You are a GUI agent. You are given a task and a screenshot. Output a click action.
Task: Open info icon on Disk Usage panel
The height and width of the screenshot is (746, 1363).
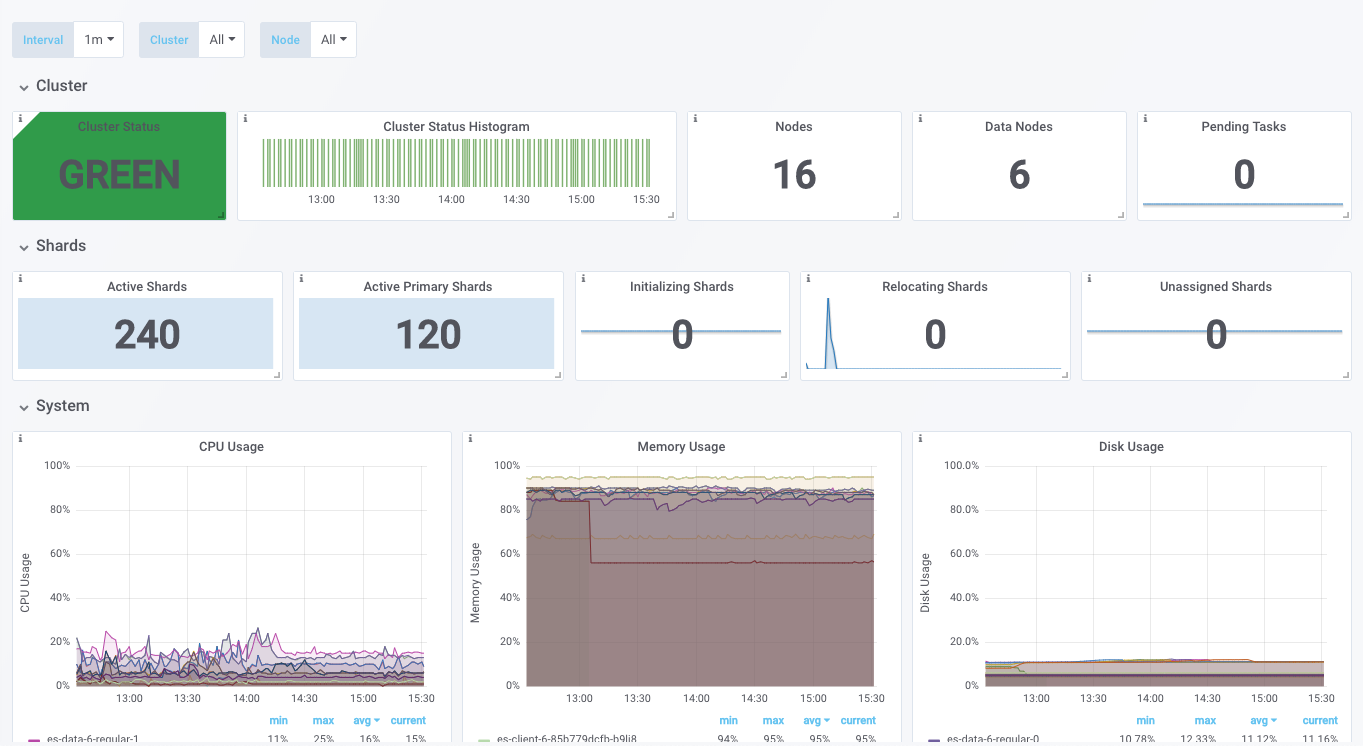(920, 438)
